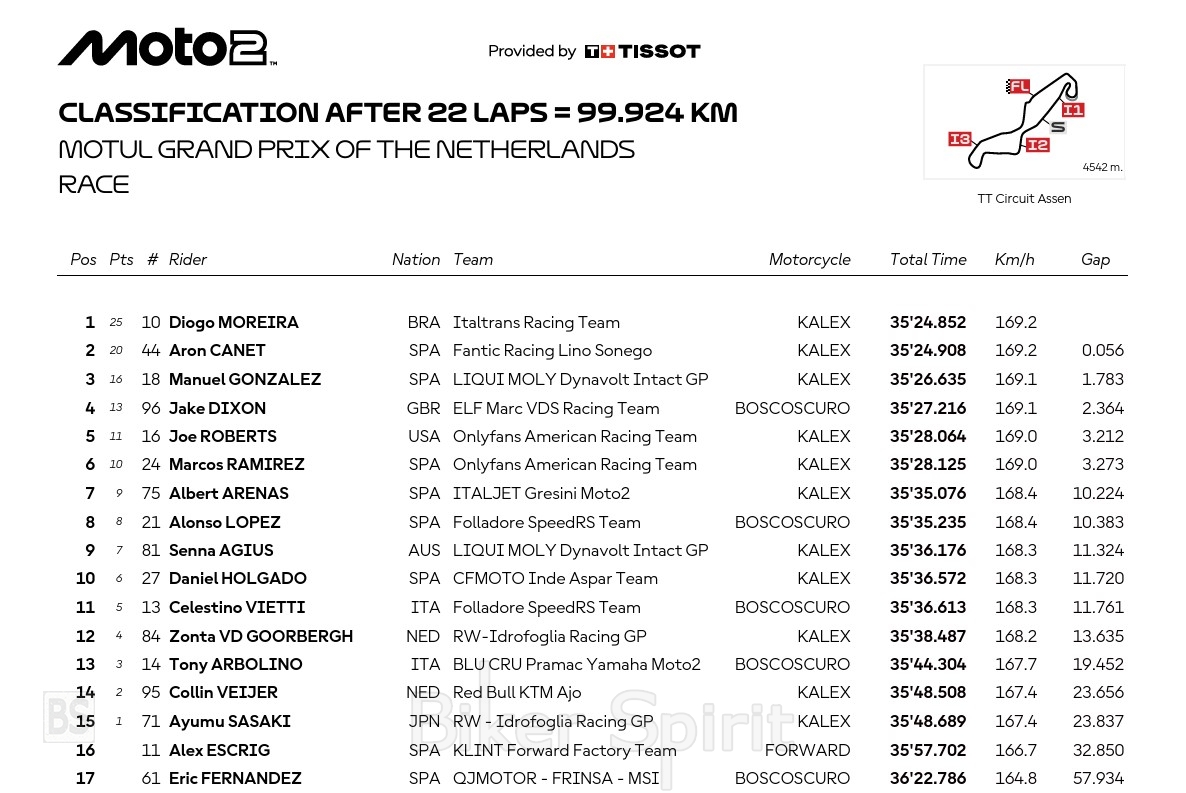Click the Total Time column header
Image resolution: width=1186 pixels, height=793 pixels.
coord(928,259)
